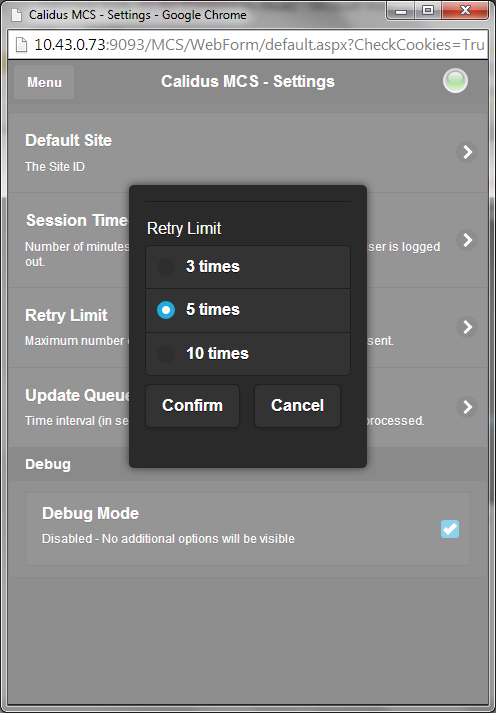This screenshot has width=496, height=713.
Task: Cancel the Retry Limit dialog
Action: click(297, 406)
